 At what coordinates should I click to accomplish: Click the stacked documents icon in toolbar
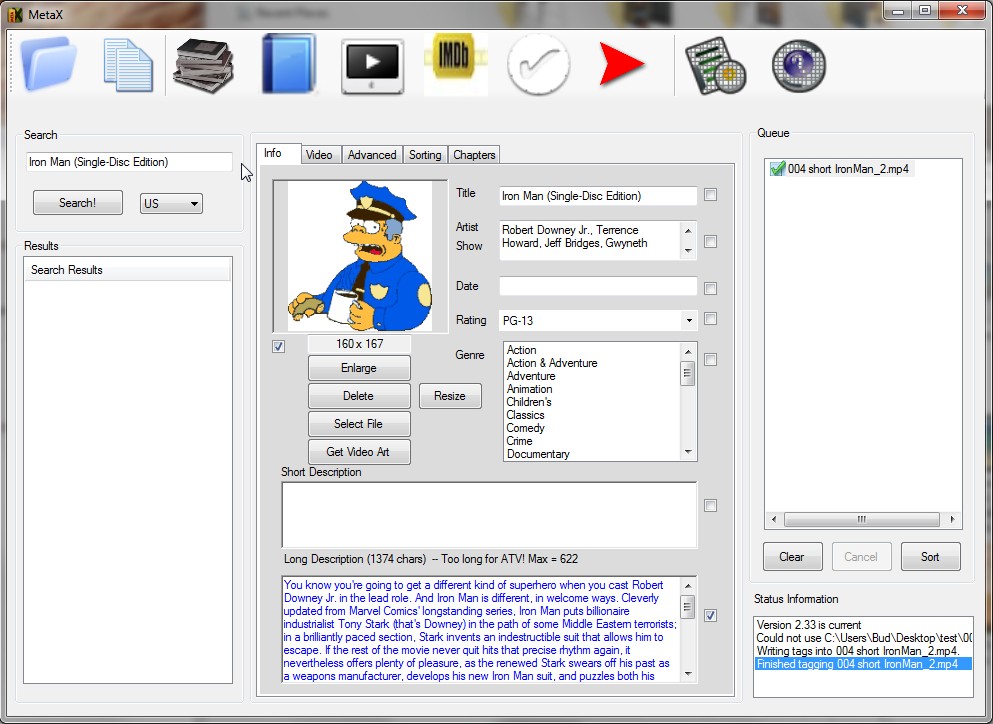click(x=128, y=65)
